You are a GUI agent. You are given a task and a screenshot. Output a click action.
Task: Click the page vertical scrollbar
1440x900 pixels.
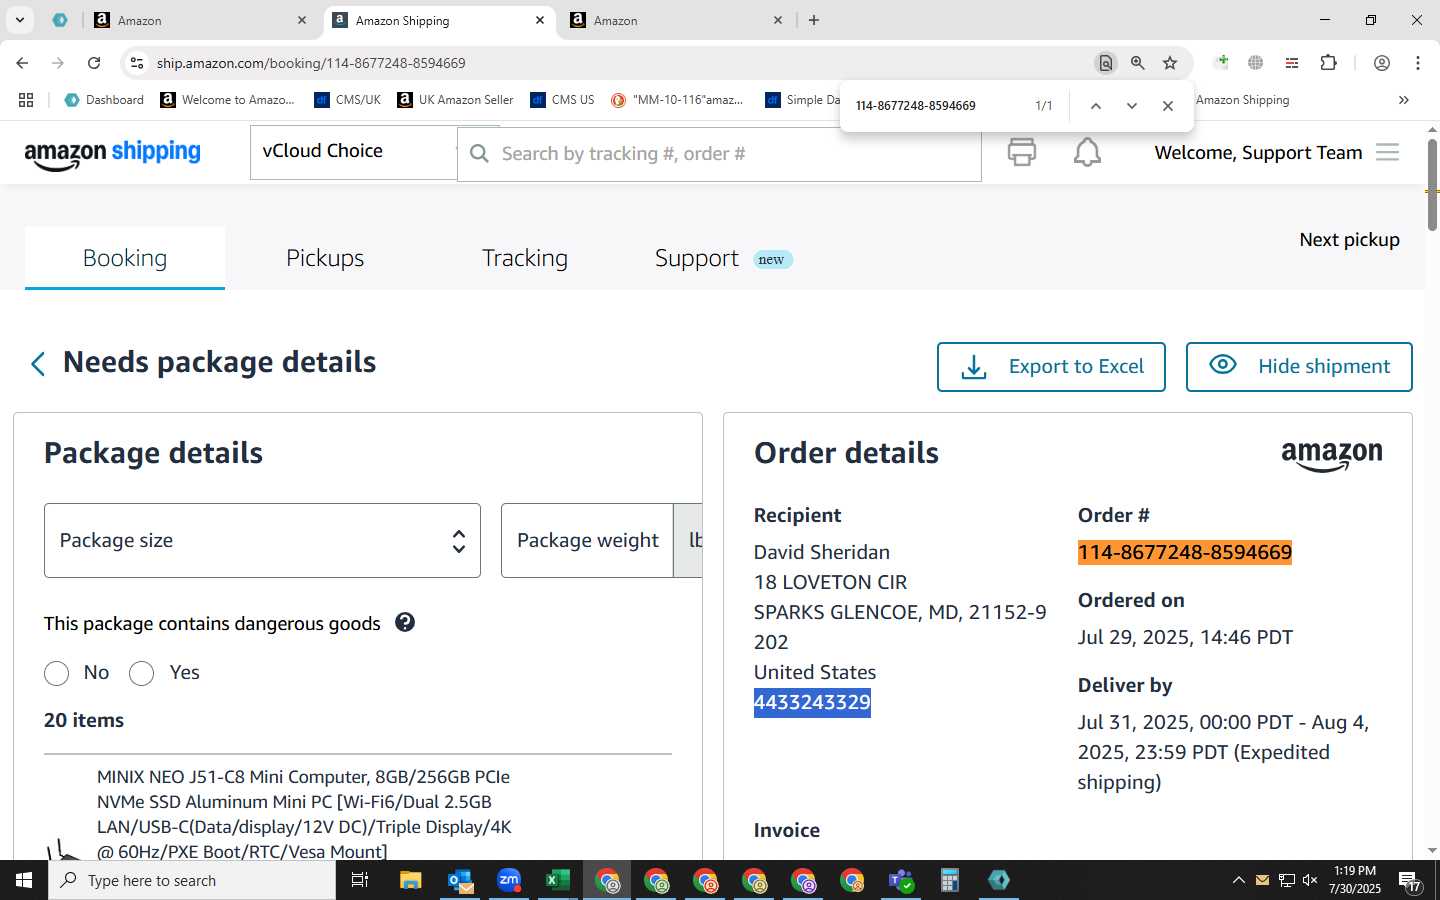coord(1432,185)
